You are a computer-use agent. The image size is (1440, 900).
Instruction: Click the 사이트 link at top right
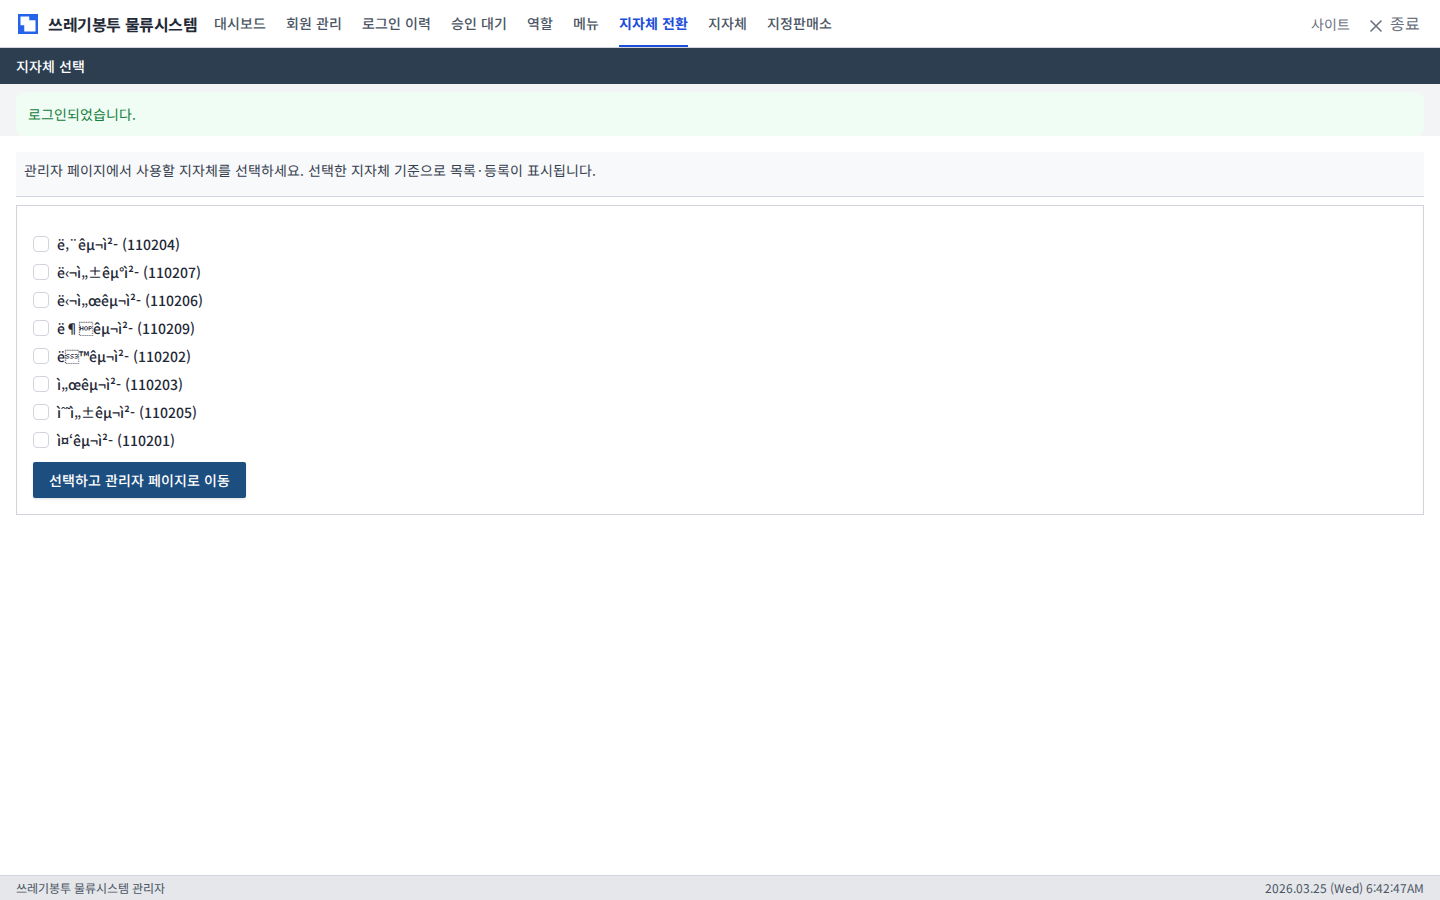[x=1330, y=25]
